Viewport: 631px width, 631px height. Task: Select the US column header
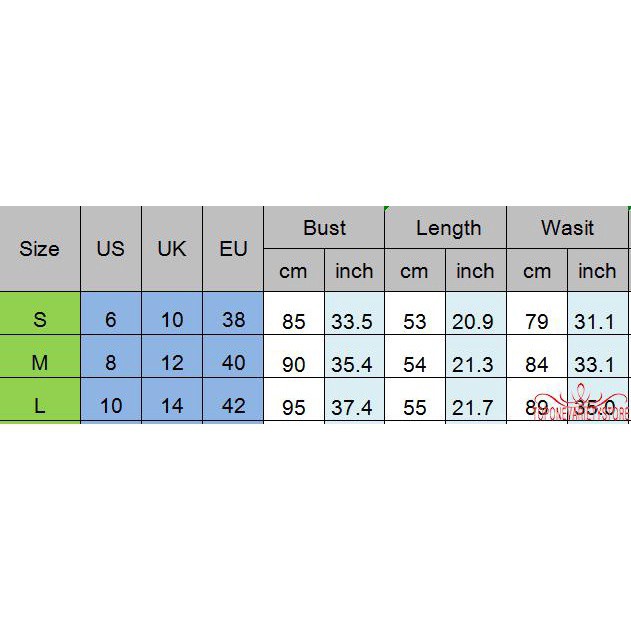tap(110, 249)
